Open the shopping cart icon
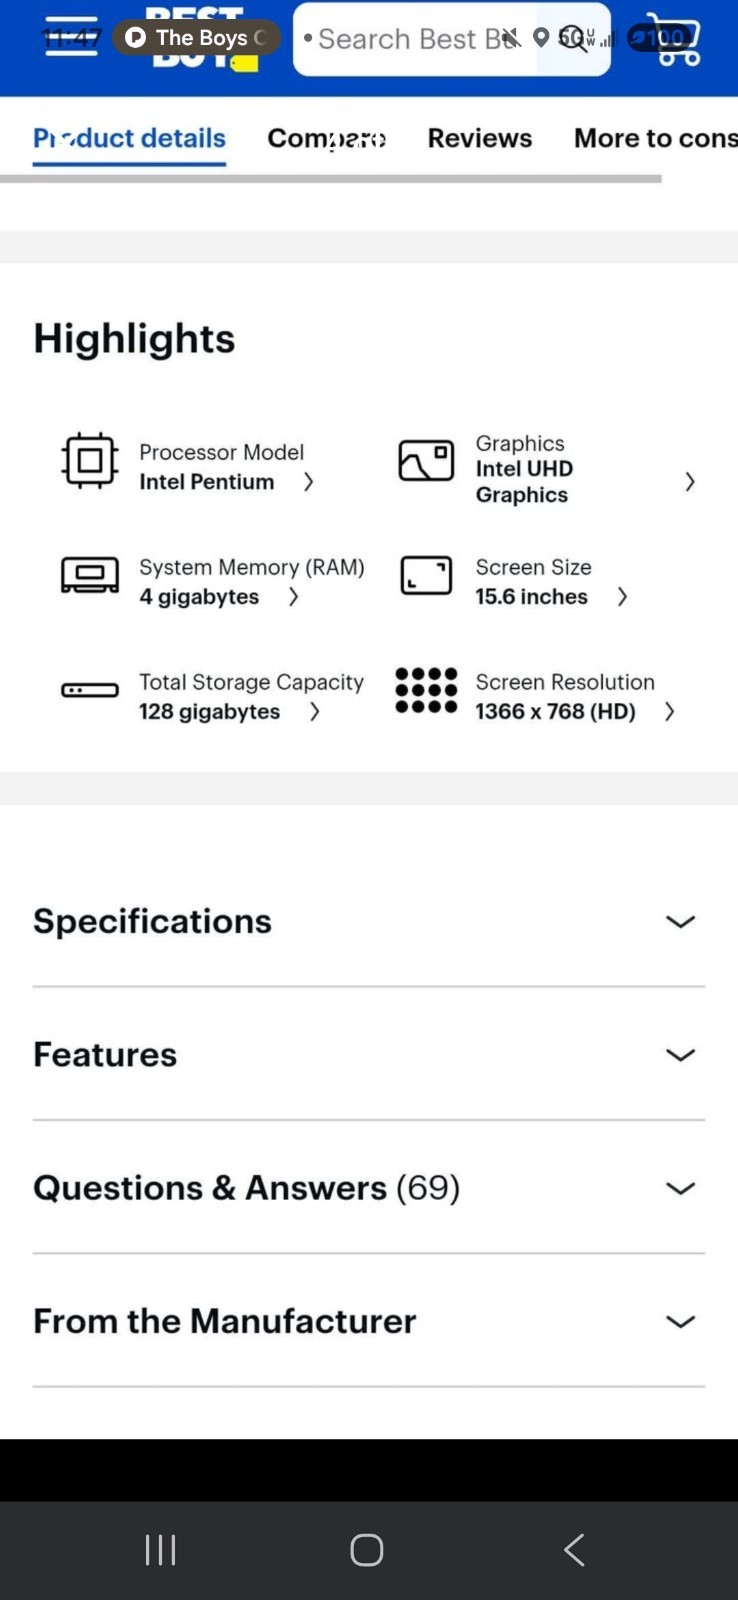The height and width of the screenshot is (1600, 738). 674,39
